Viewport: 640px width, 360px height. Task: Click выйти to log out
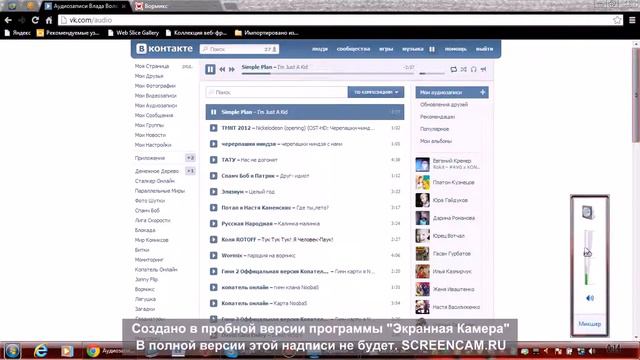point(484,49)
